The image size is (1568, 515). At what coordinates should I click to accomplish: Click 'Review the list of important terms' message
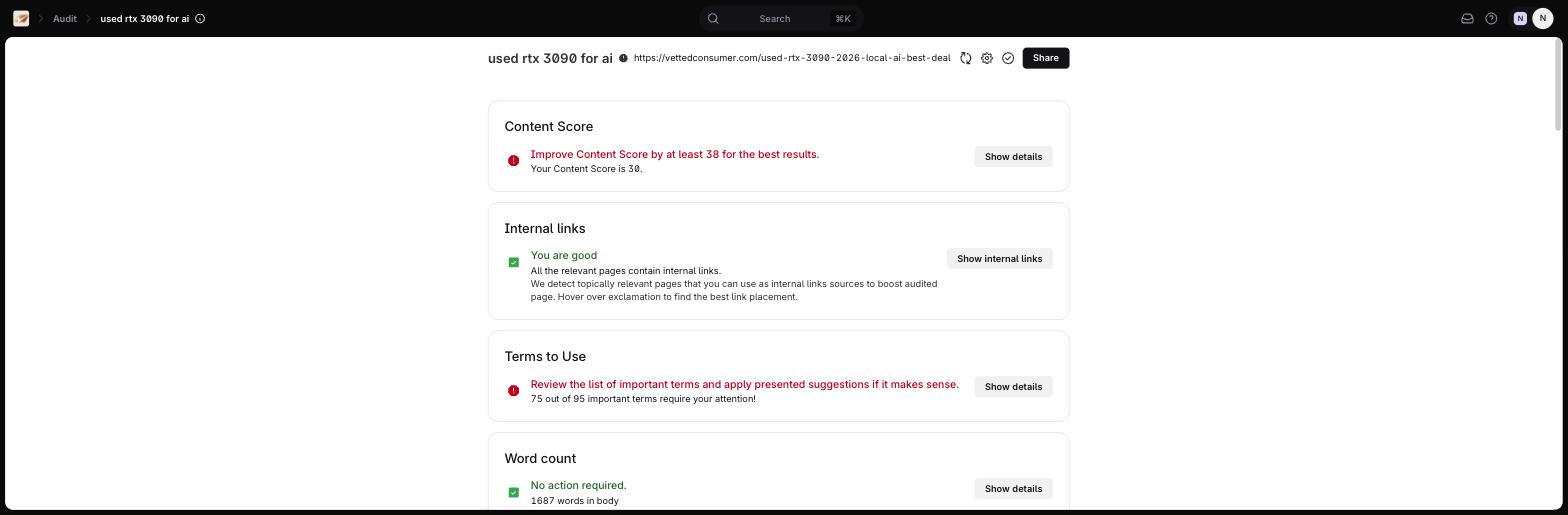click(745, 384)
